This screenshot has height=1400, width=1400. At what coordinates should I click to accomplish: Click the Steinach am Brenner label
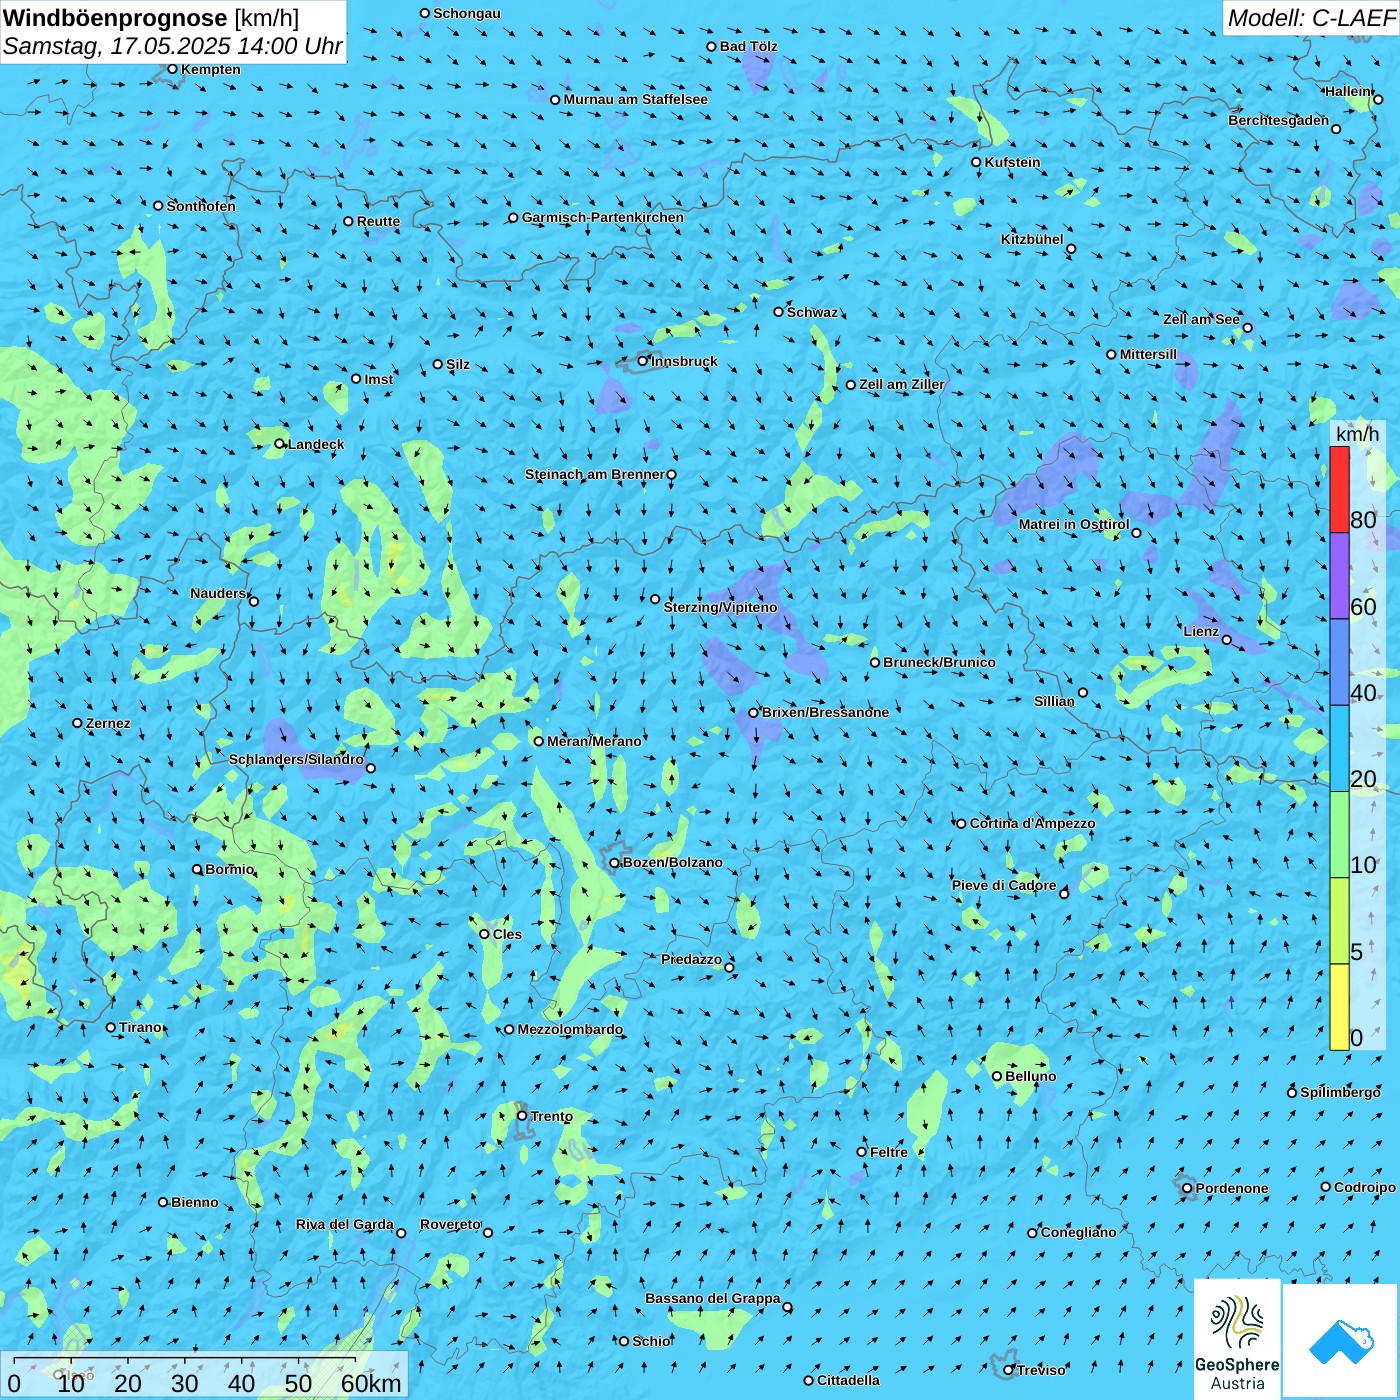594,474
